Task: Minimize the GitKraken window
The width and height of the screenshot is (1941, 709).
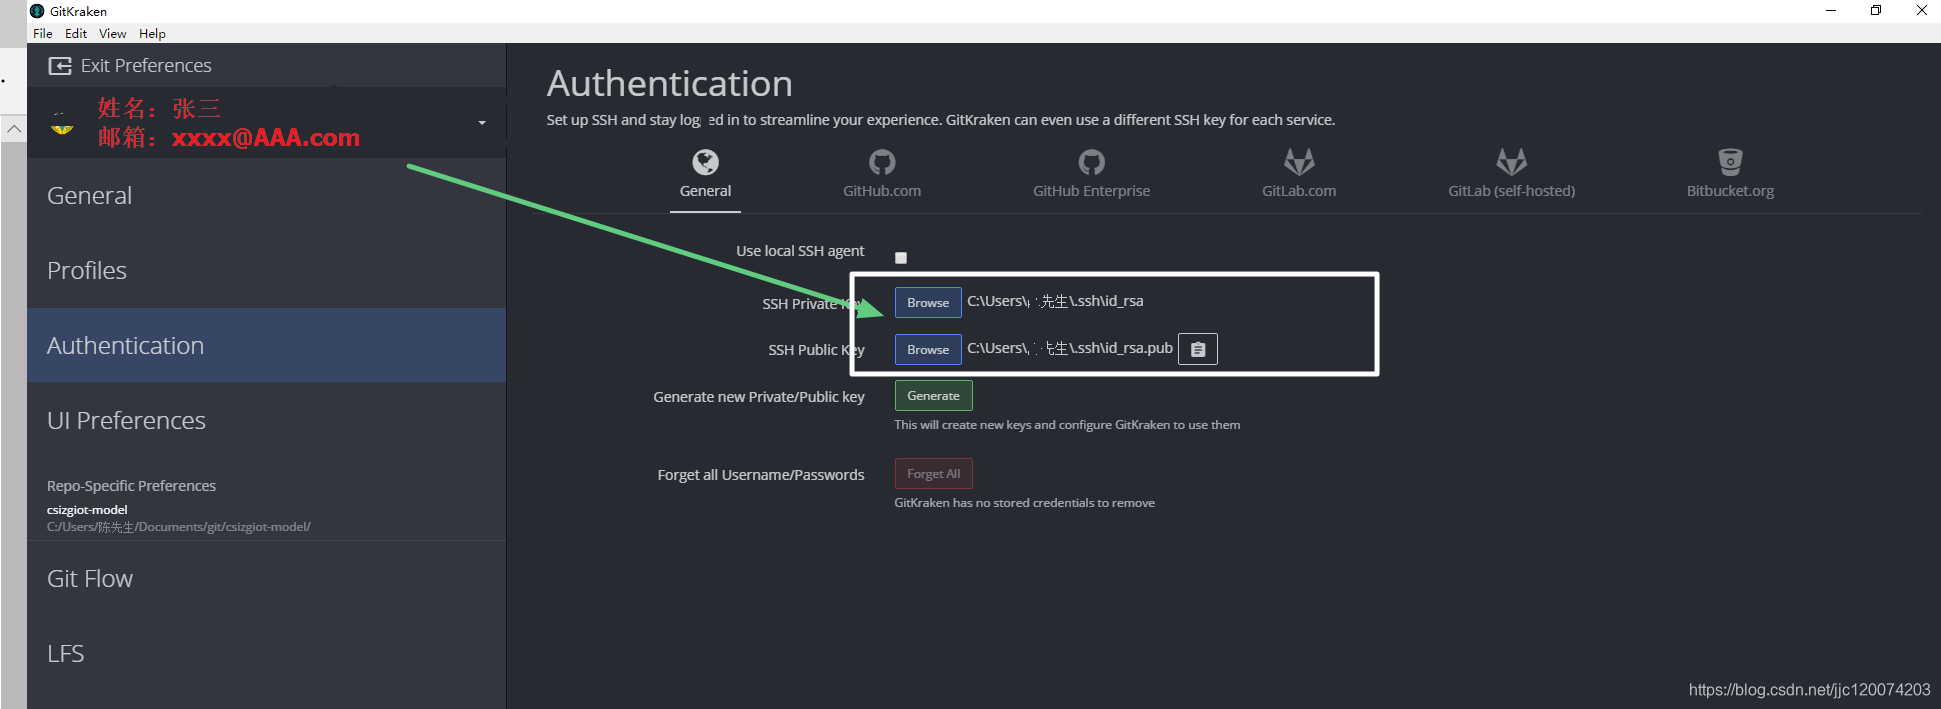Action: 1831,11
